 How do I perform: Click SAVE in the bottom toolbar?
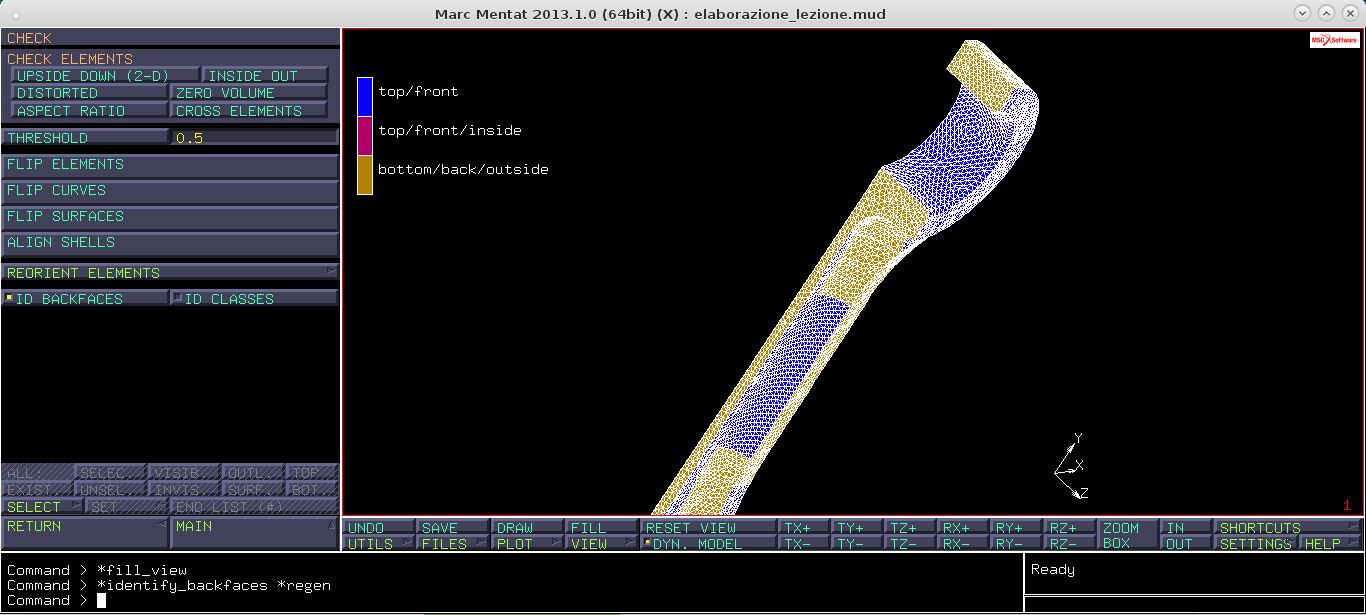point(454,528)
